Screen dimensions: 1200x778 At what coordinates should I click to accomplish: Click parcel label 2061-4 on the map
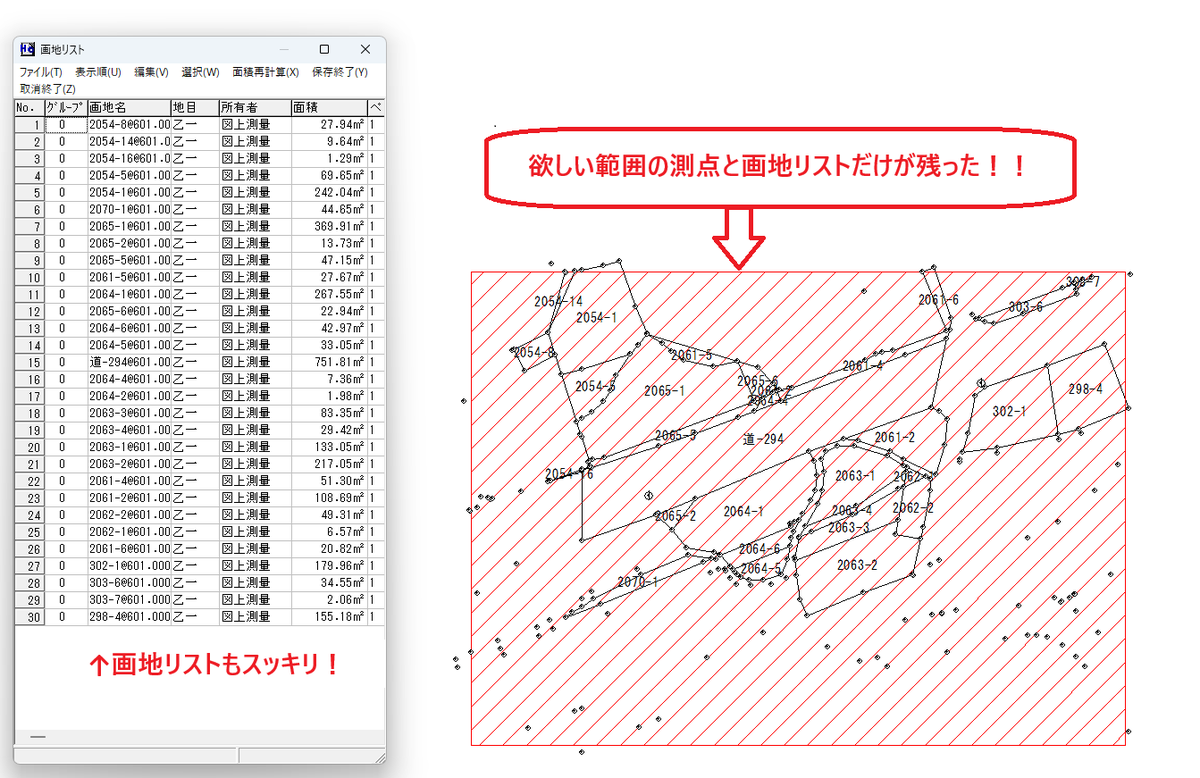862,366
